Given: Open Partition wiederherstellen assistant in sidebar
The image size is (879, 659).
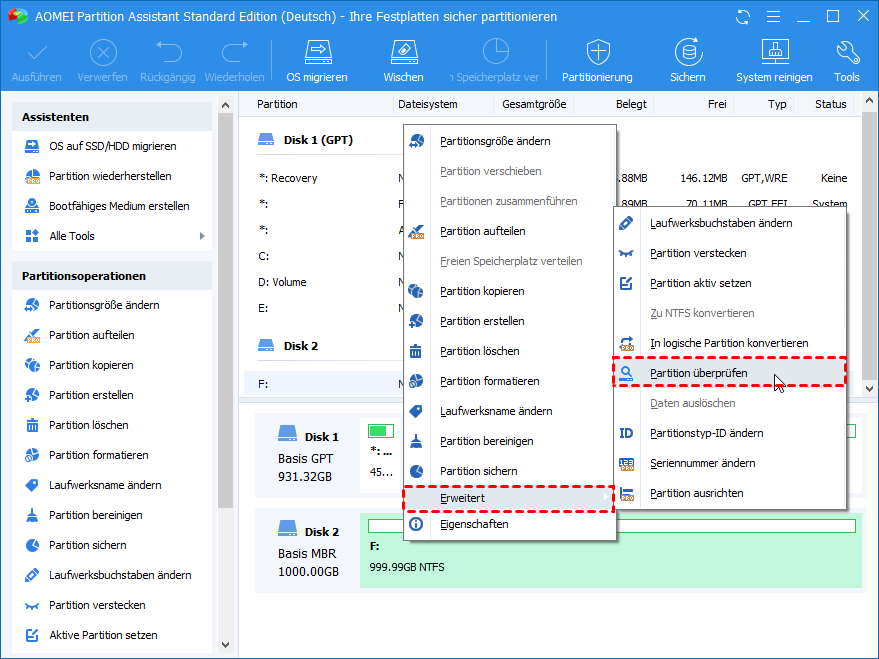Looking at the screenshot, I should coord(112,176).
